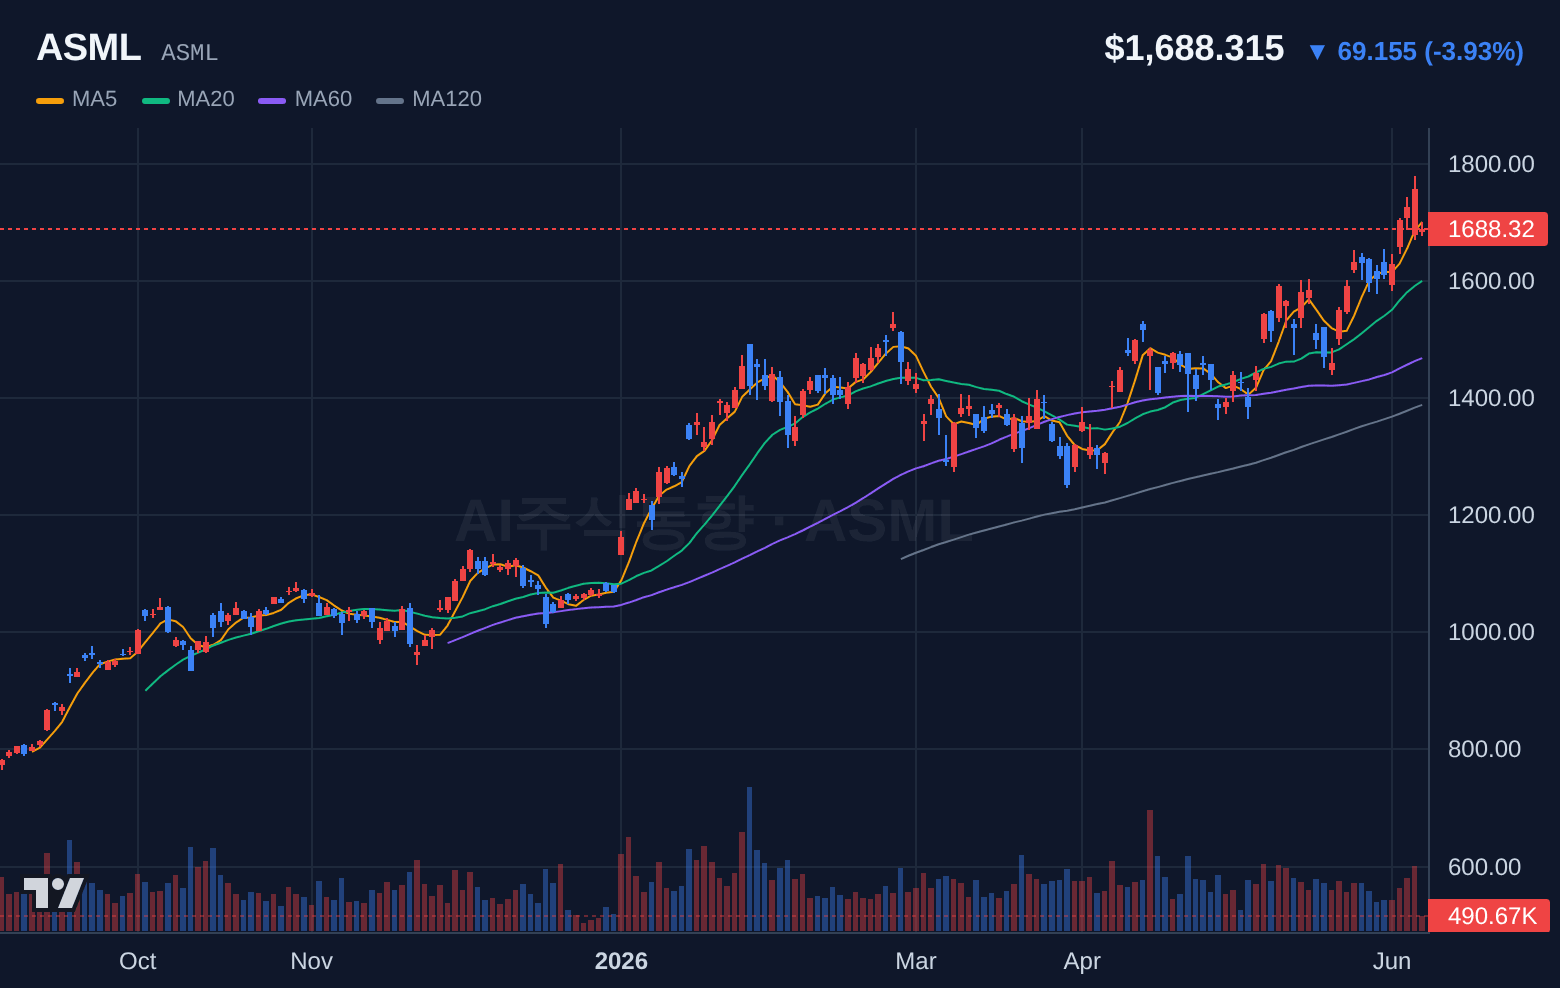Click the Oct time axis label
The height and width of the screenshot is (988, 1560).
(138, 961)
